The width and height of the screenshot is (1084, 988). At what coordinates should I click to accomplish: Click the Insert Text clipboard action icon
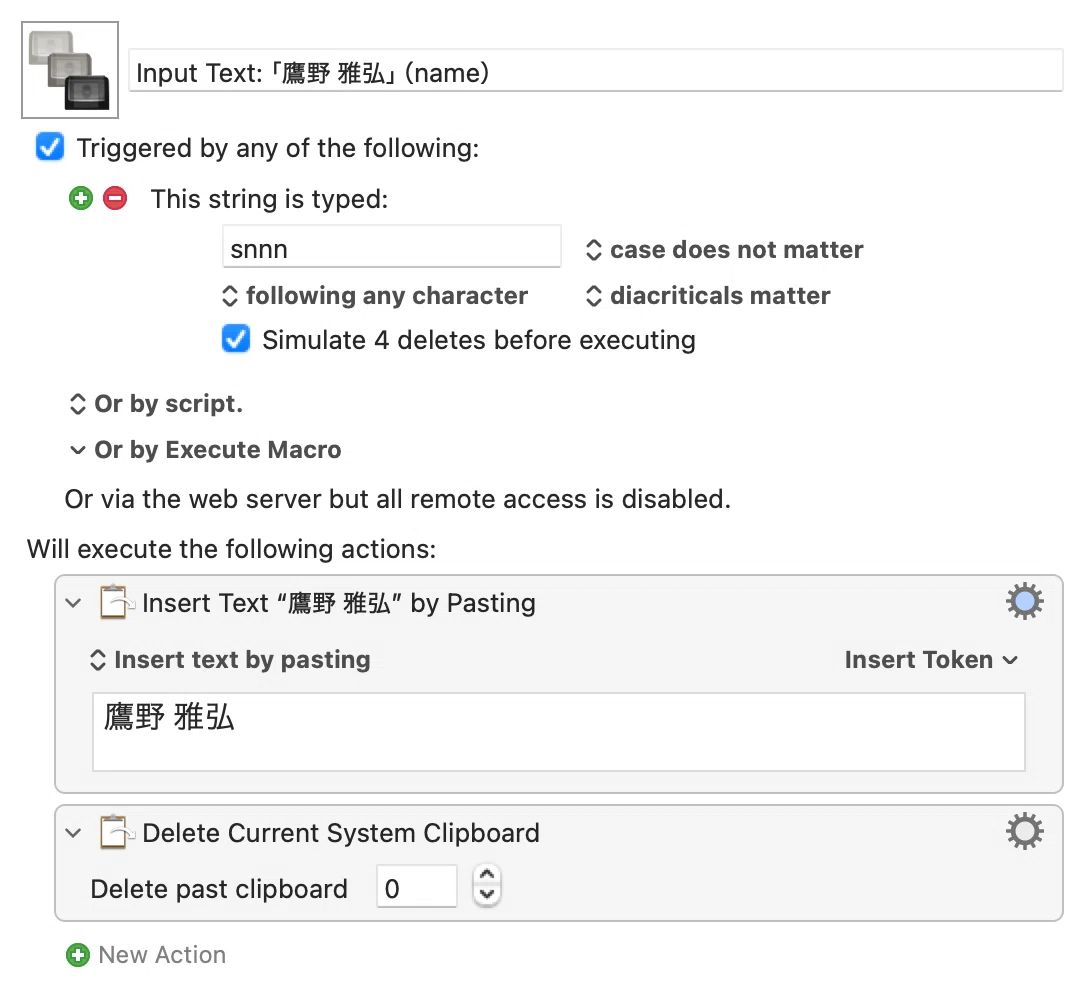click(x=115, y=602)
